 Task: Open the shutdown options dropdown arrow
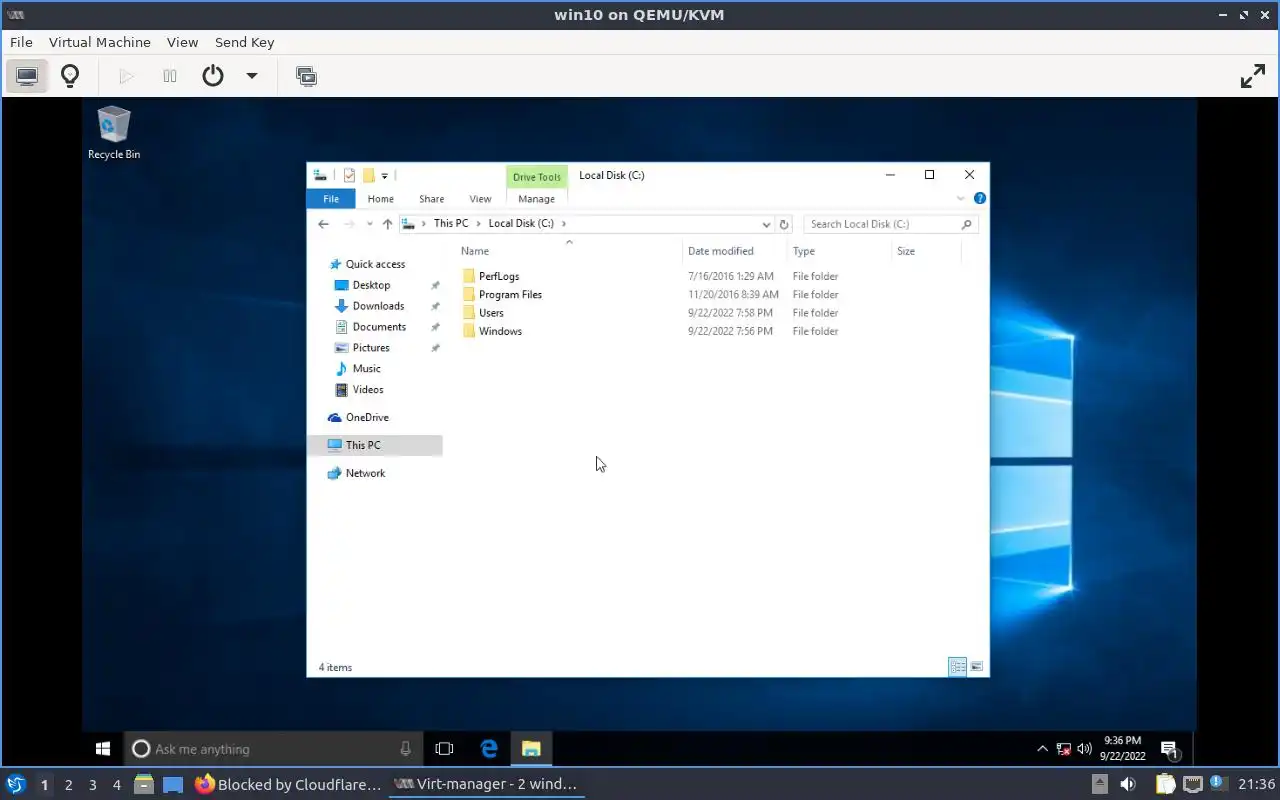(252, 76)
